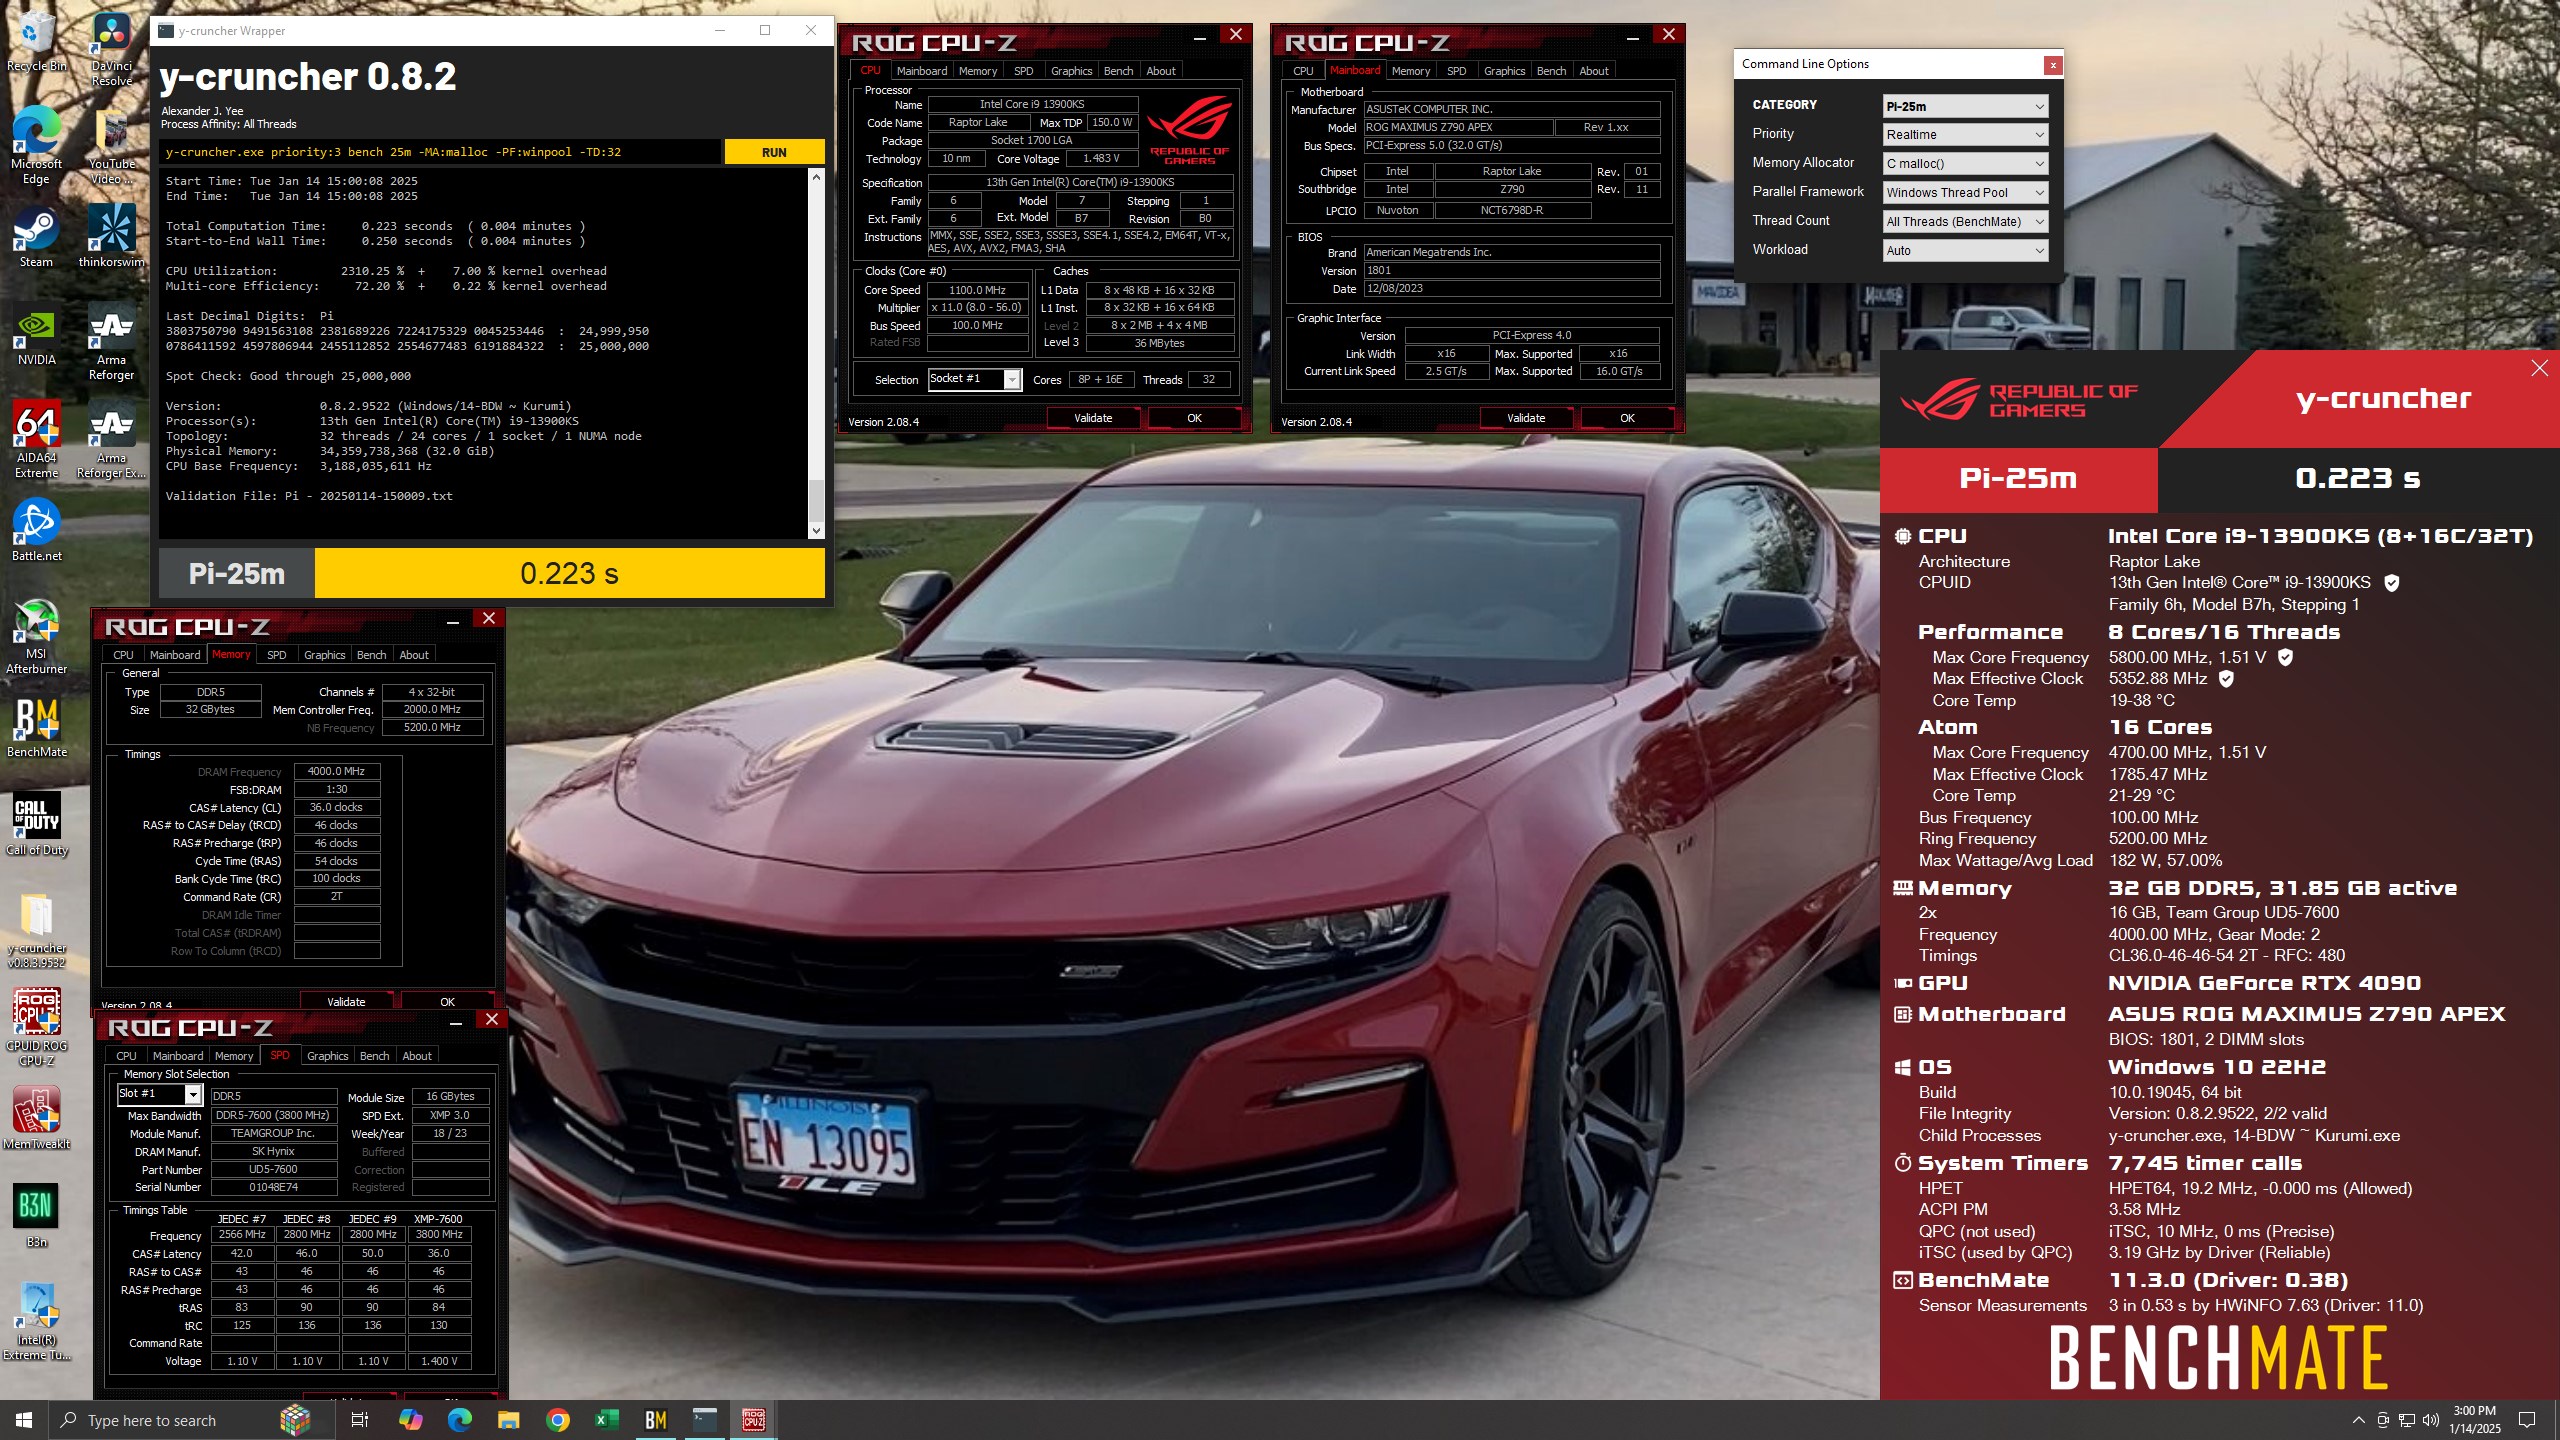Viewport: 2560px width, 1440px height.
Task: Close the Command Line Options dialog
Action: click(x=2053, y=65)
